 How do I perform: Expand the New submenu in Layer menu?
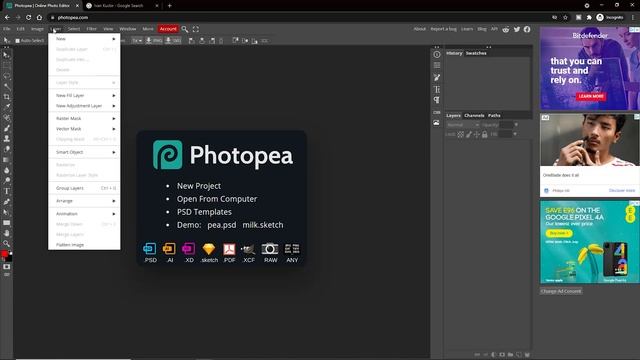click(x=84, y=39)
